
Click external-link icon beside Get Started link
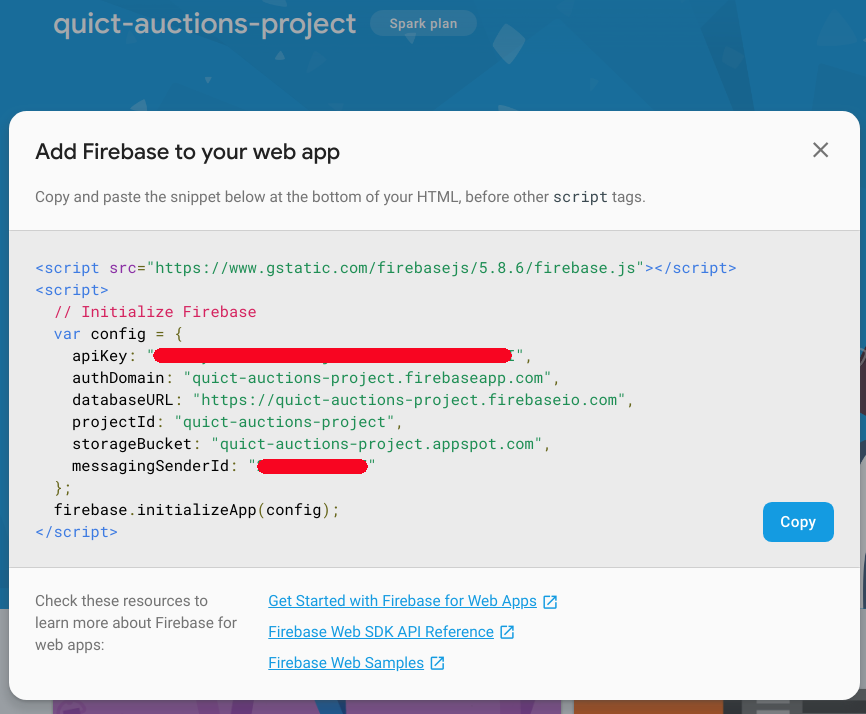(x=550, y=602)
